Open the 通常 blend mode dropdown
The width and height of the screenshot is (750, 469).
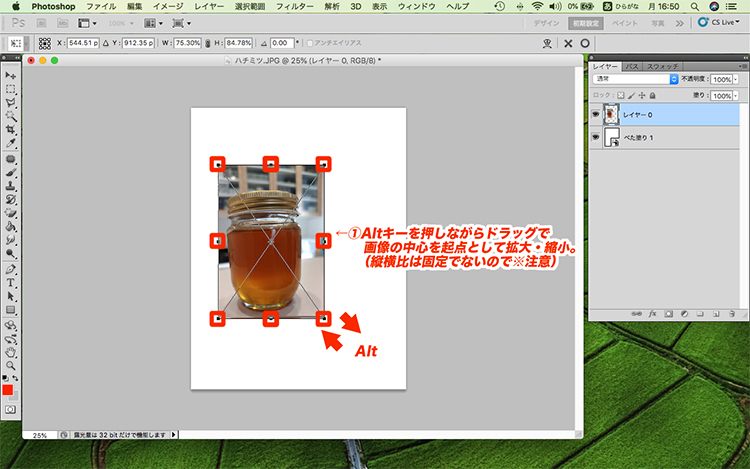(x=635, y=79)
